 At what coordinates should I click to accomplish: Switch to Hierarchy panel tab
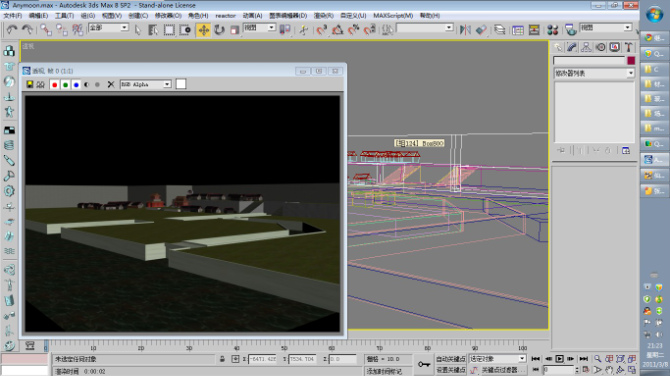[586, 47]
